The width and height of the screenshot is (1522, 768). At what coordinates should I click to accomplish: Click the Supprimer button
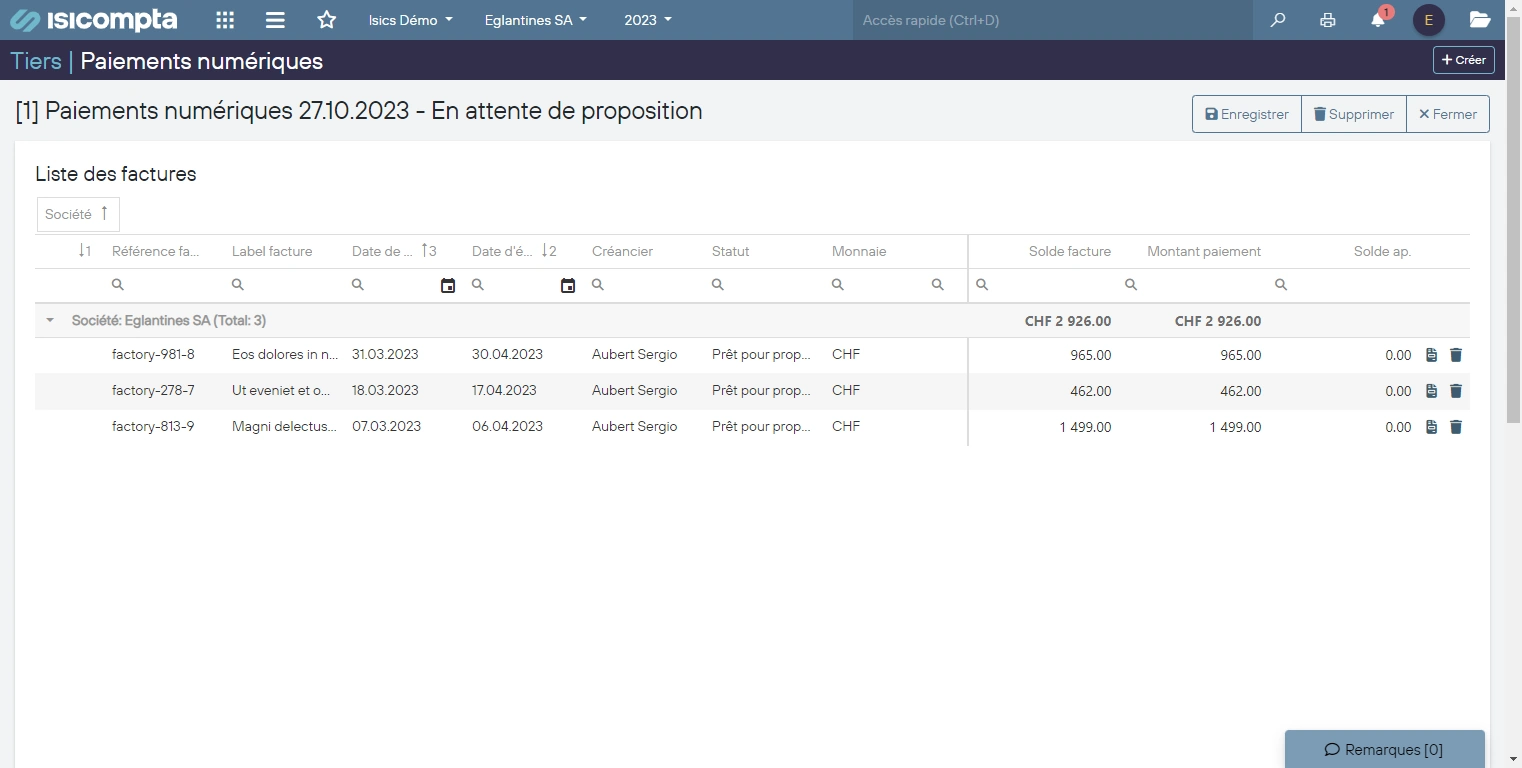[1354, 114]
